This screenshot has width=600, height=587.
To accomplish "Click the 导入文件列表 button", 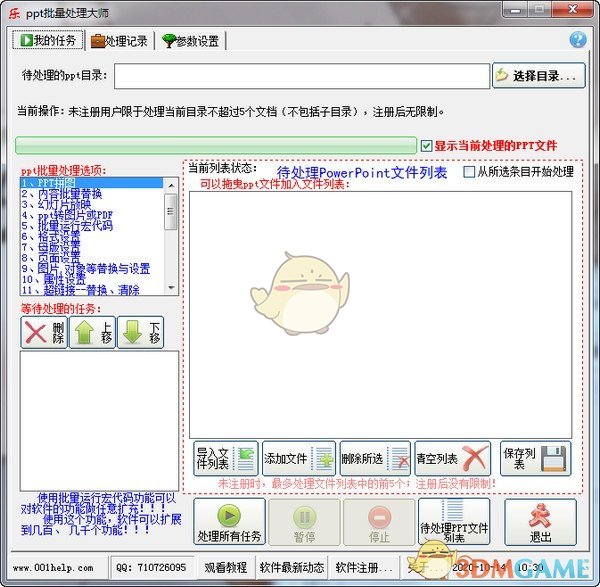I will [226, 458].
